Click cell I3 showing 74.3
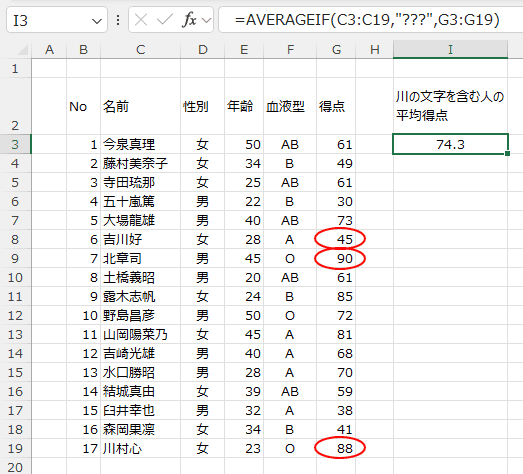Screen dimensions: 523x474 coord(450,144)
